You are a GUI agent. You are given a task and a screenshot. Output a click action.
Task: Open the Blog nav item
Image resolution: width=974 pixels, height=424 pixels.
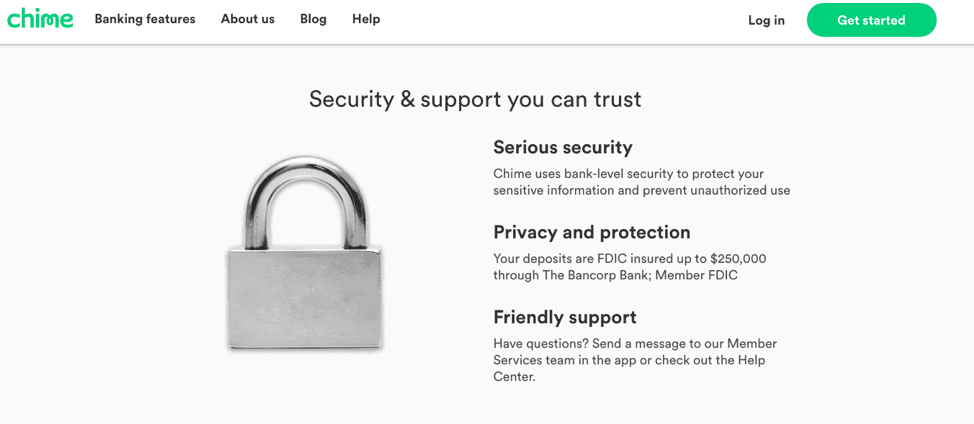point(313,19)
